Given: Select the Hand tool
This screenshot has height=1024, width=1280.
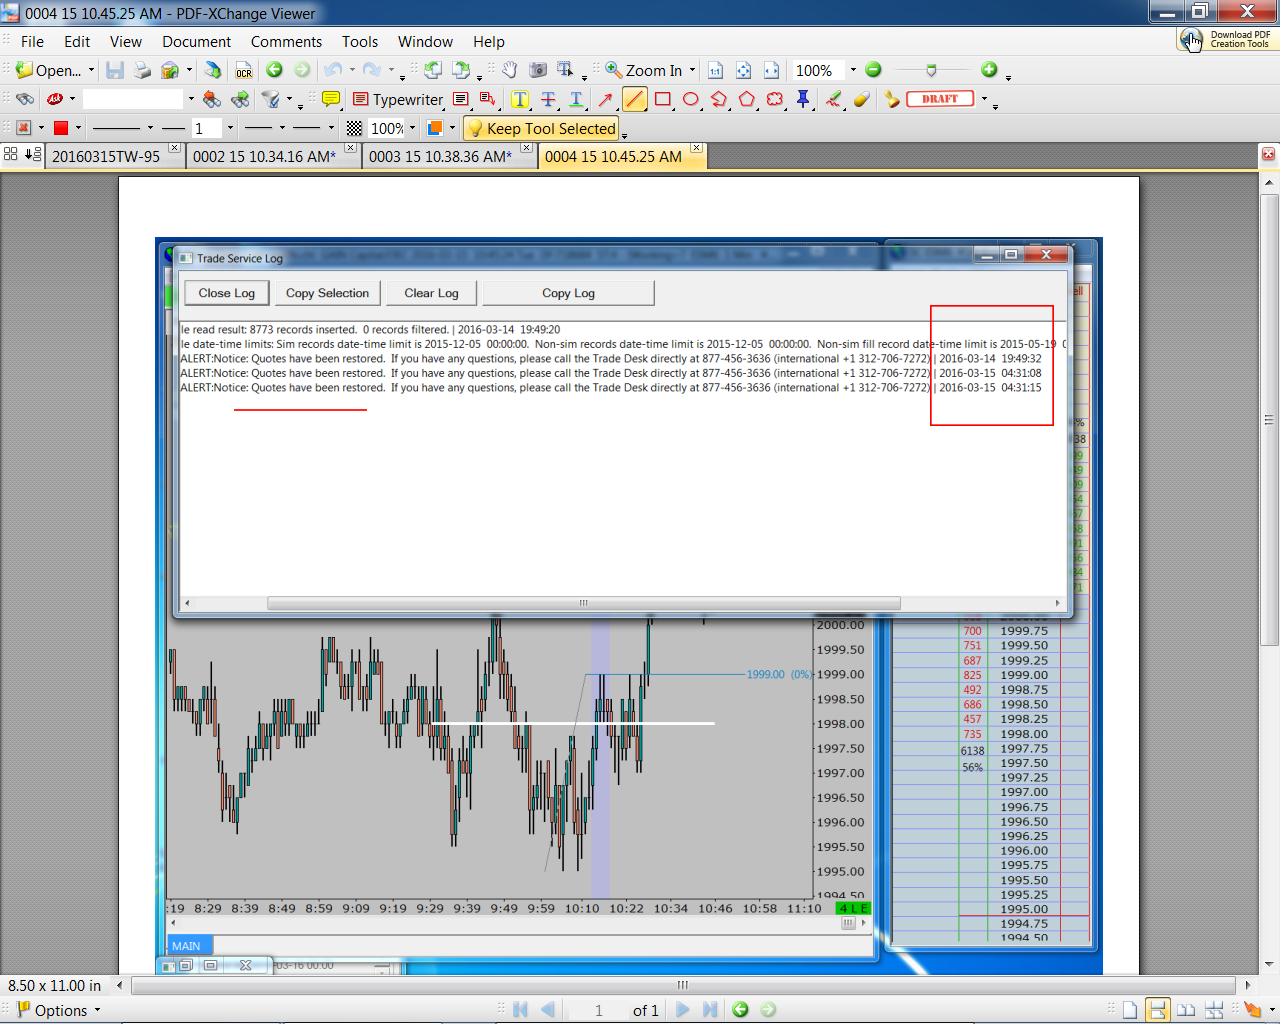Looking at the screenshot, I should coord(510,70).
